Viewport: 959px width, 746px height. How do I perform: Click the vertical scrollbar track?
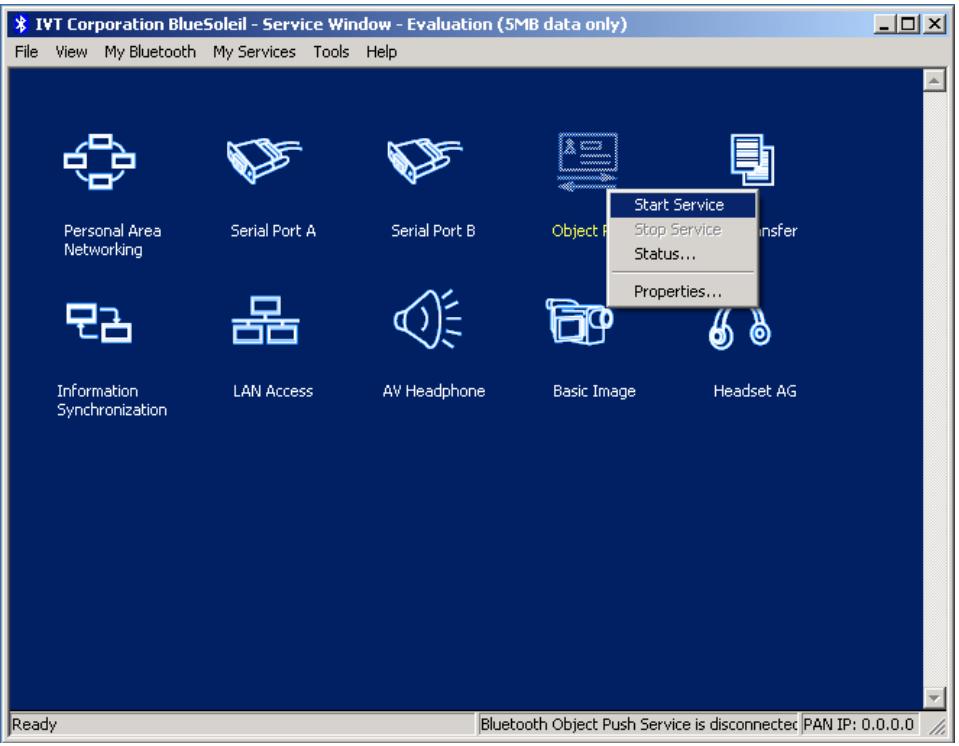[x=934, y=389]
